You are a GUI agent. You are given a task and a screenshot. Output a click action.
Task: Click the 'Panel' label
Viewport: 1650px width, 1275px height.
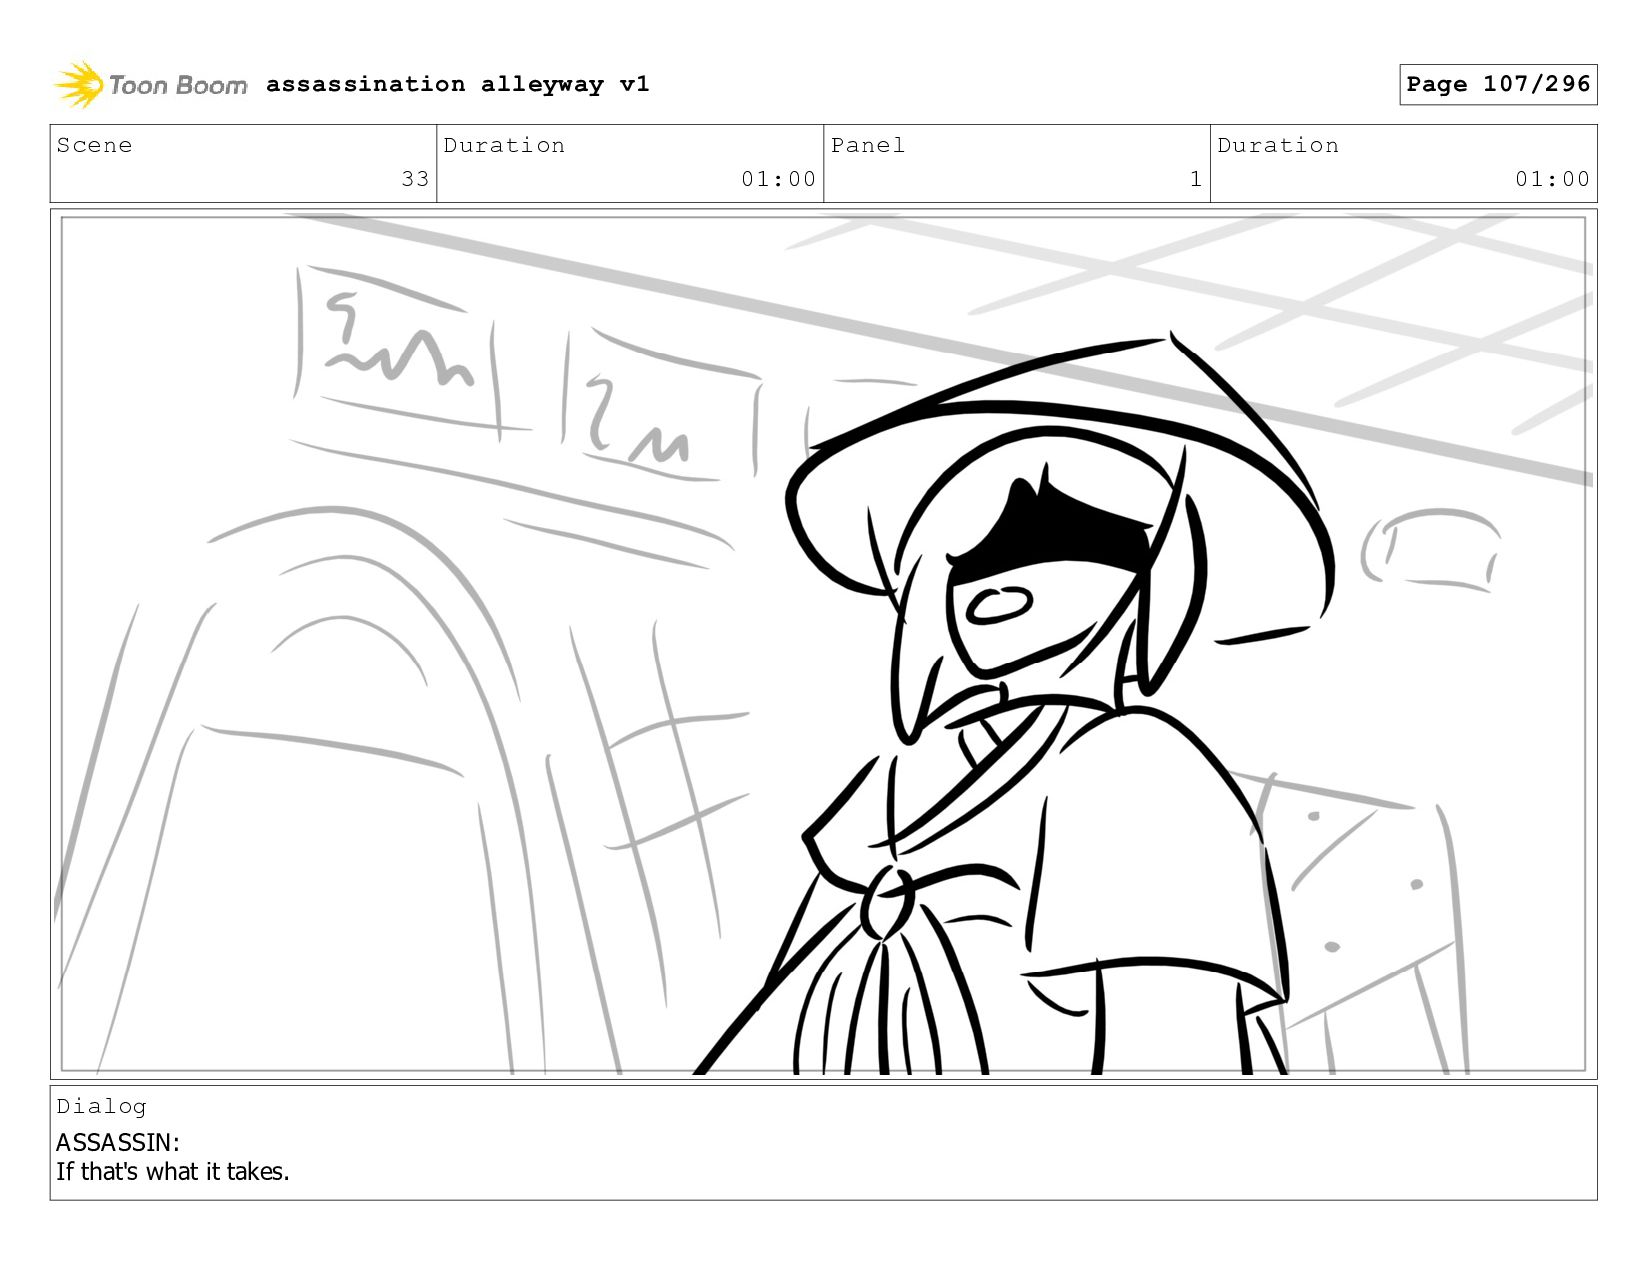click(x=868, y=145)
